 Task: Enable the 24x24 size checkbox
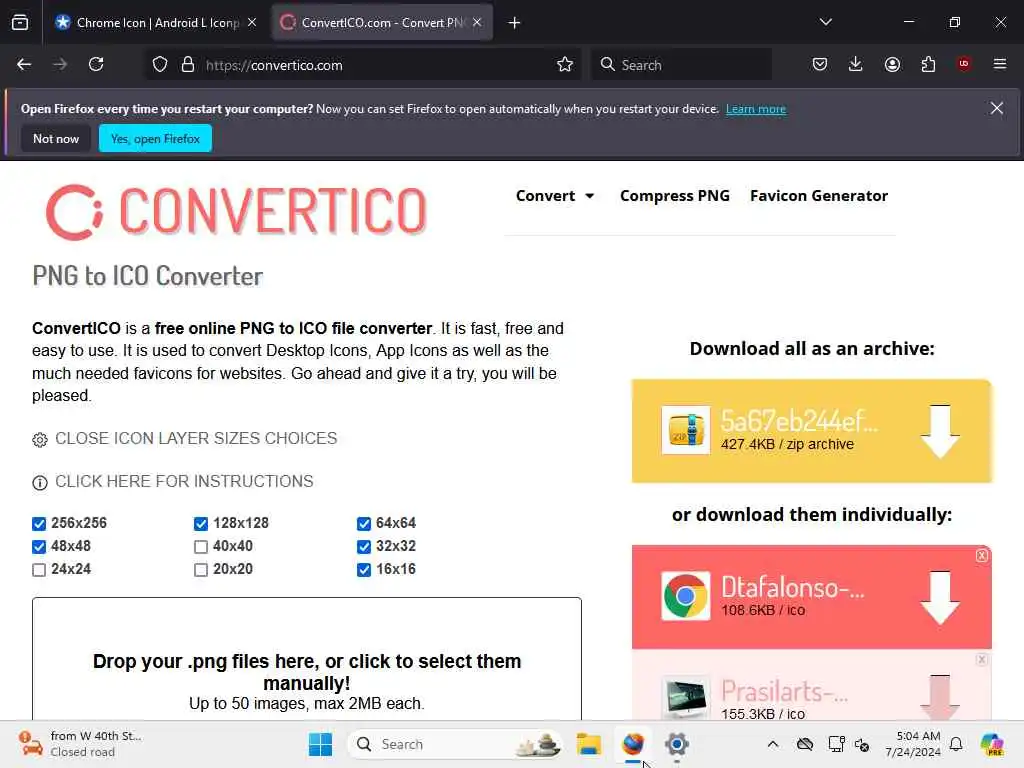pyautogui.click(x=39, y=570)
